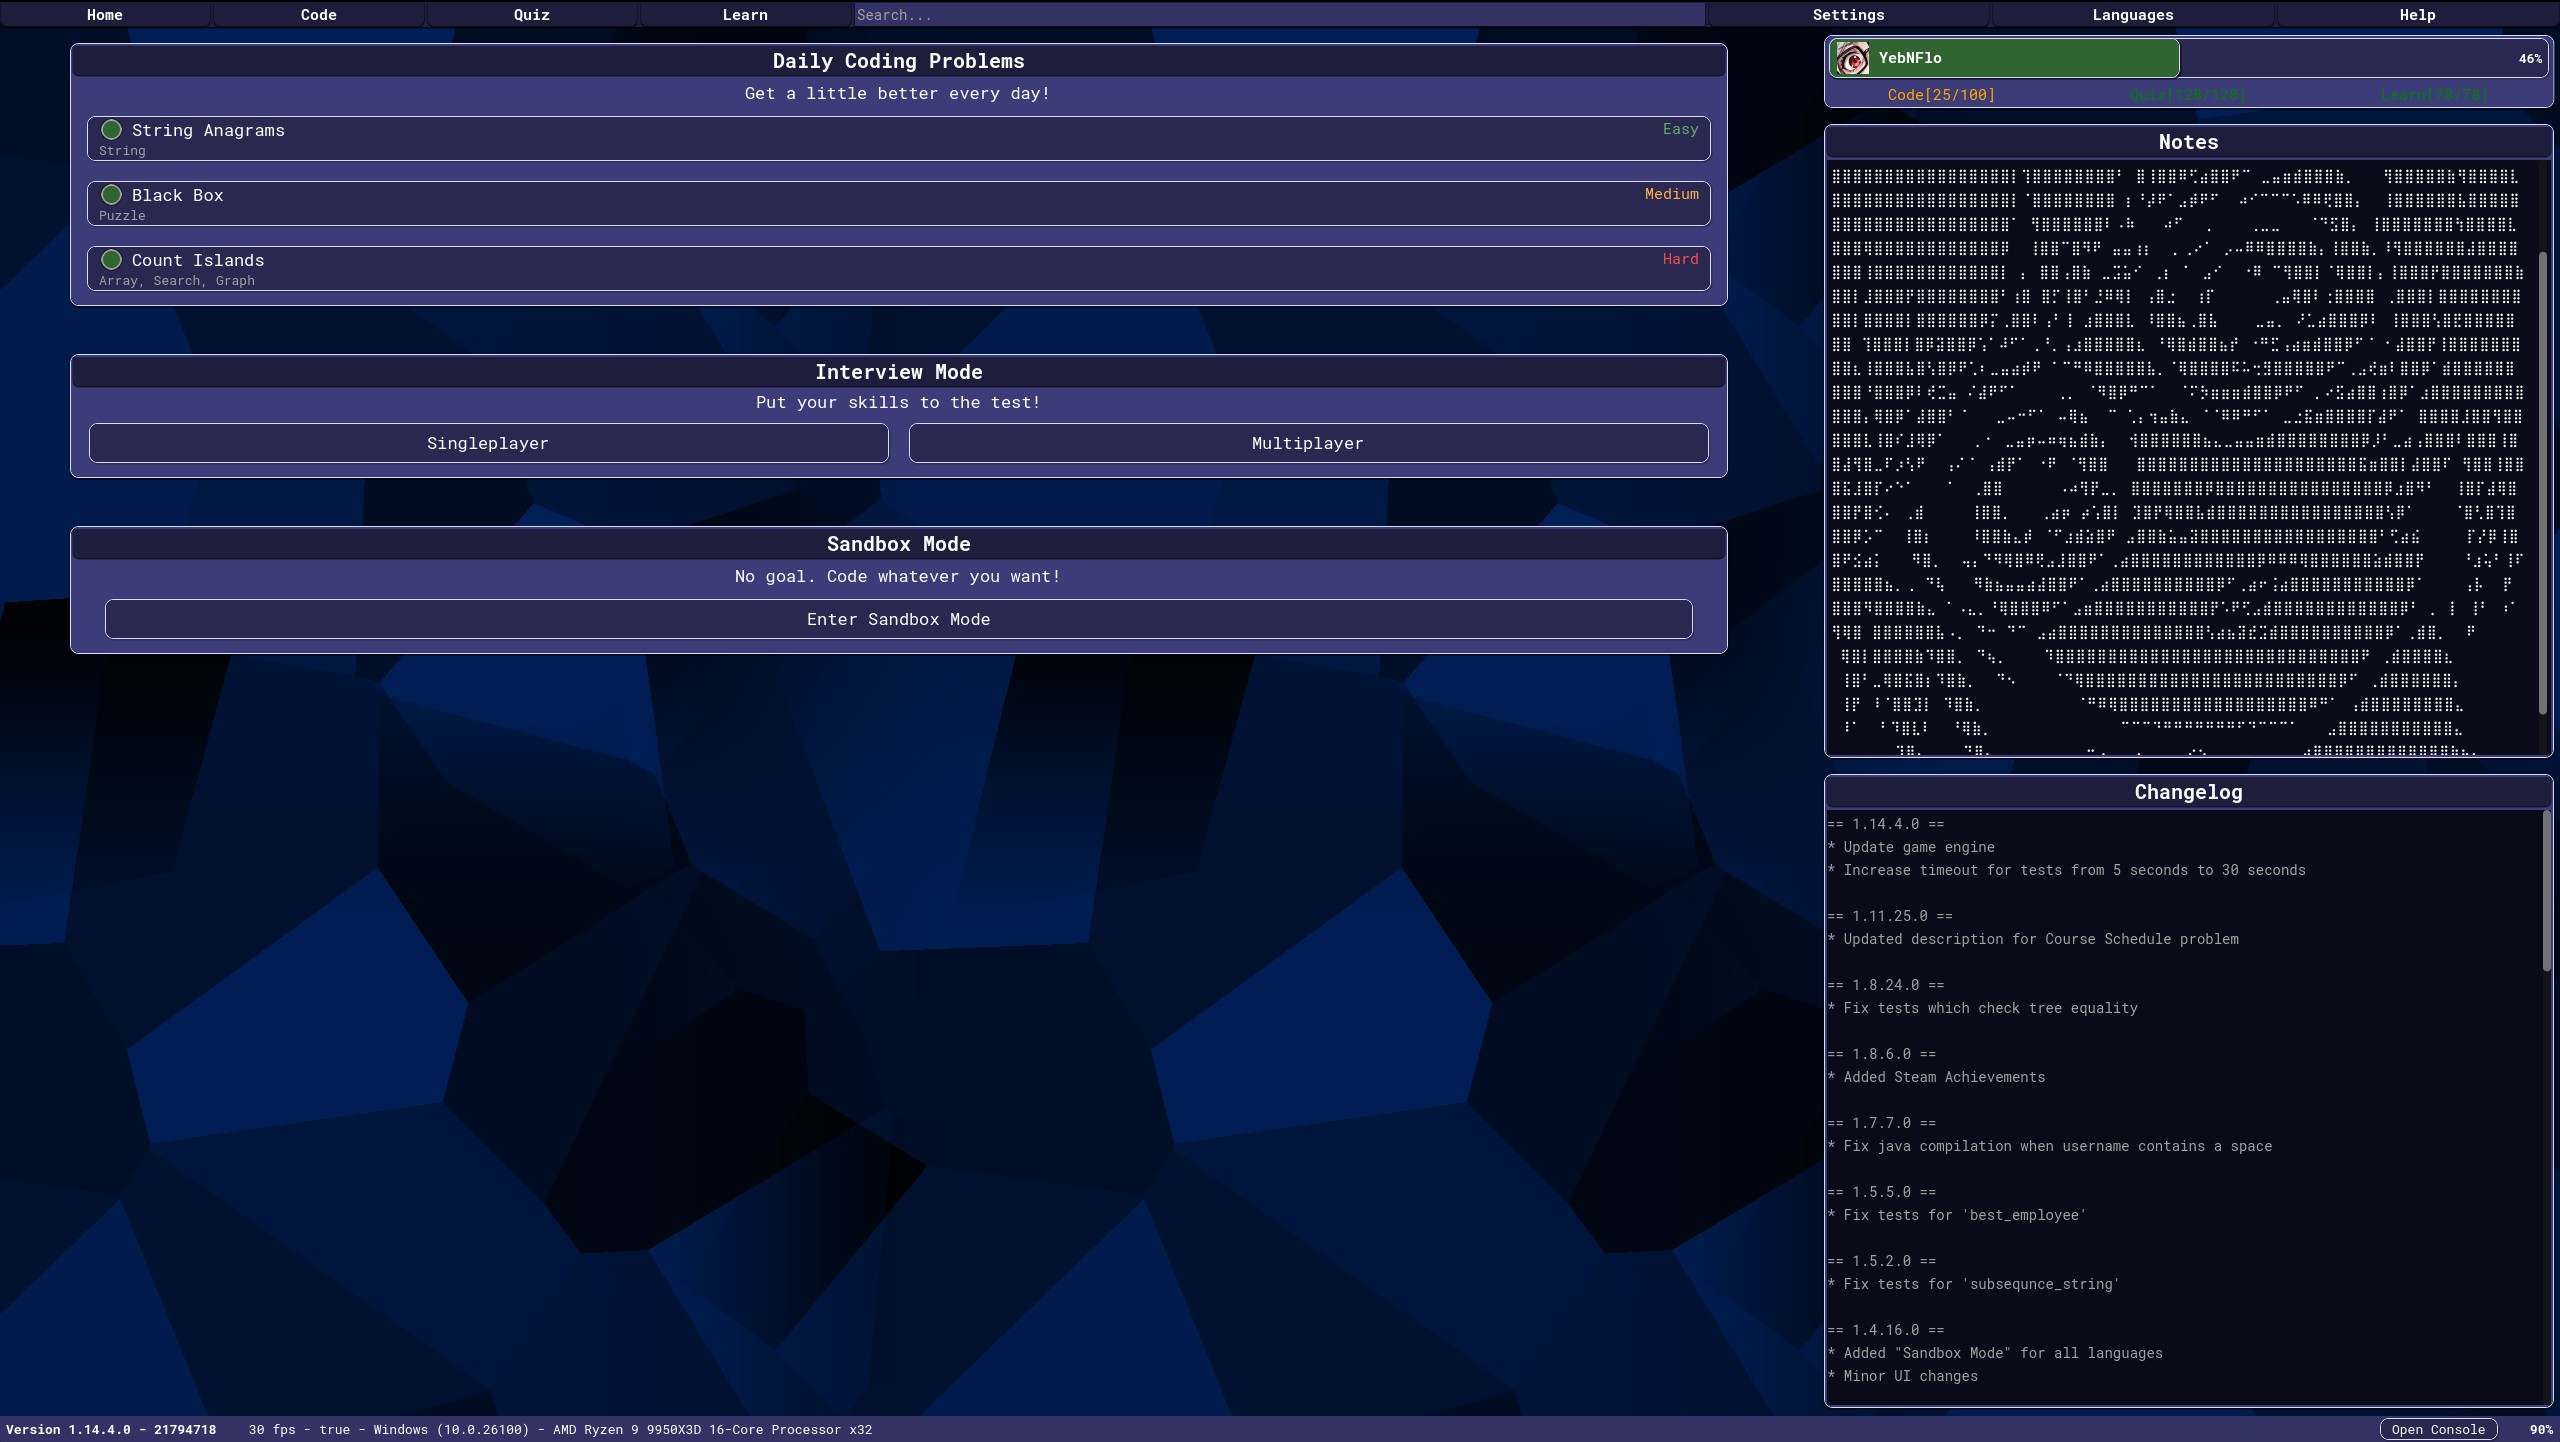Click Count Islands green completion circle

click(x=112, y=260)
